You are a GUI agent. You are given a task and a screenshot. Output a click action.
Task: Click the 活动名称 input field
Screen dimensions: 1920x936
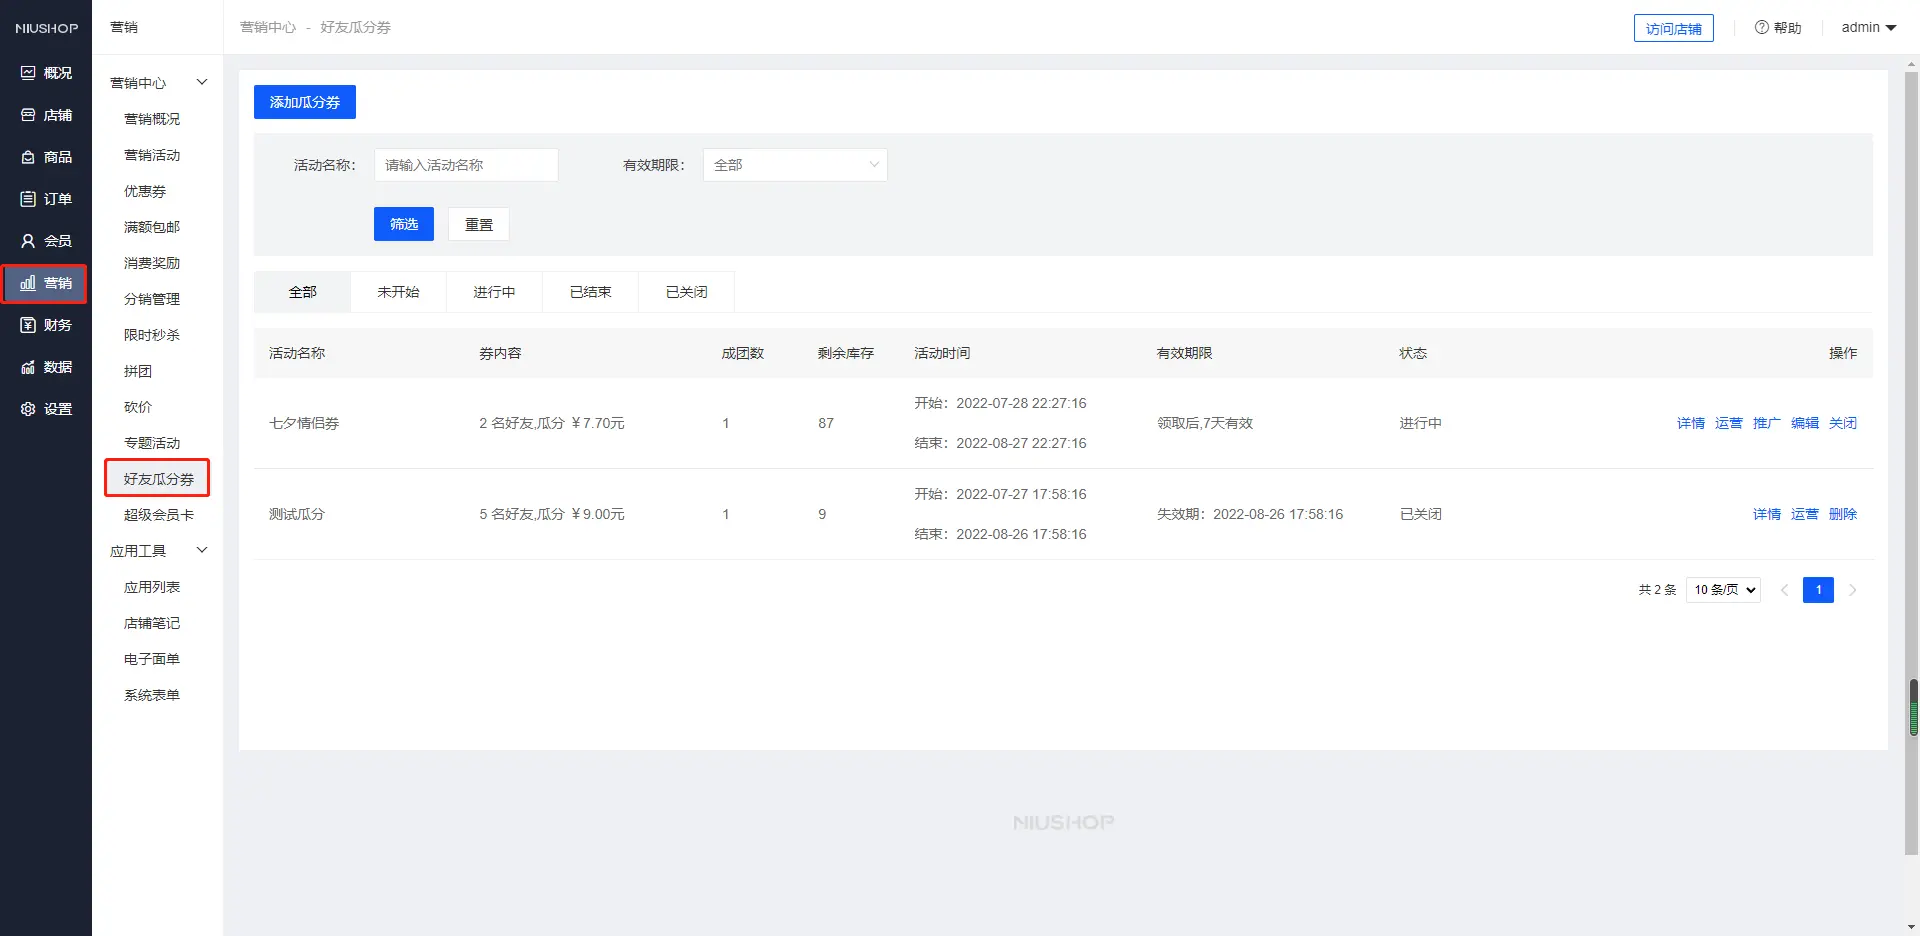pyautogui.click(x=466, y=165)
